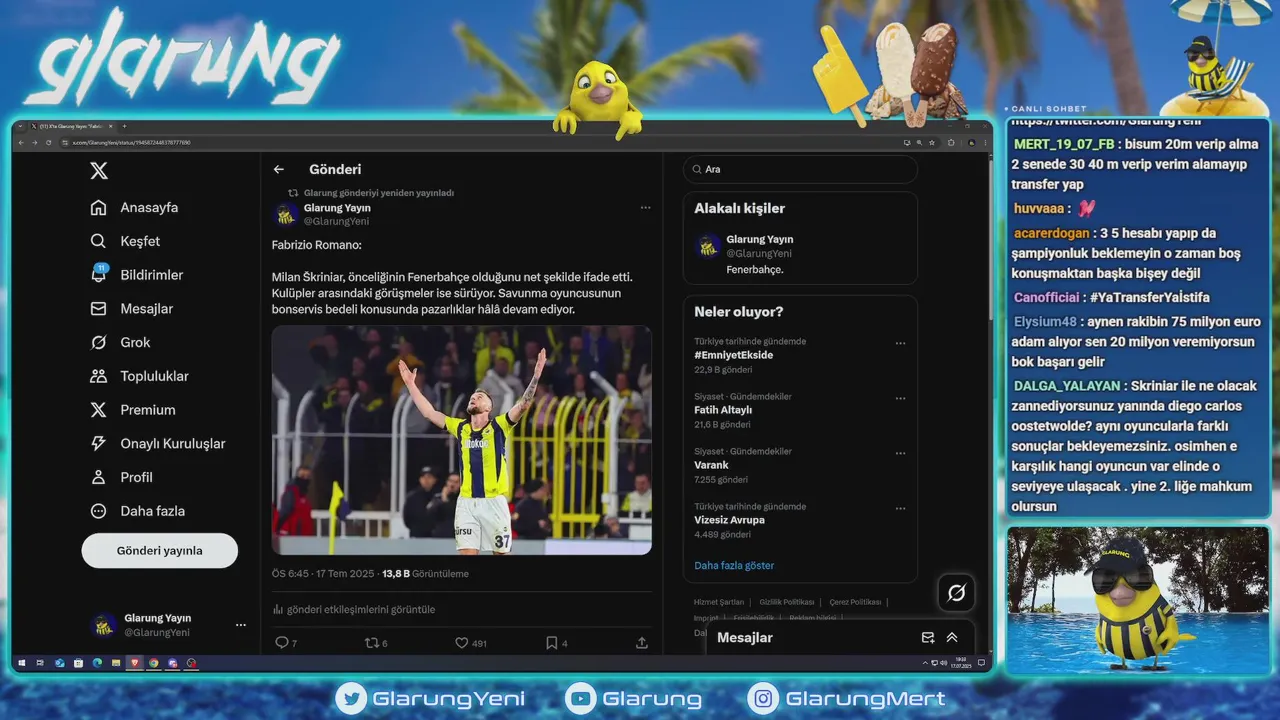Open Hizmet Şartları footer link
The image size is (1280, 720).
point(719,602)
